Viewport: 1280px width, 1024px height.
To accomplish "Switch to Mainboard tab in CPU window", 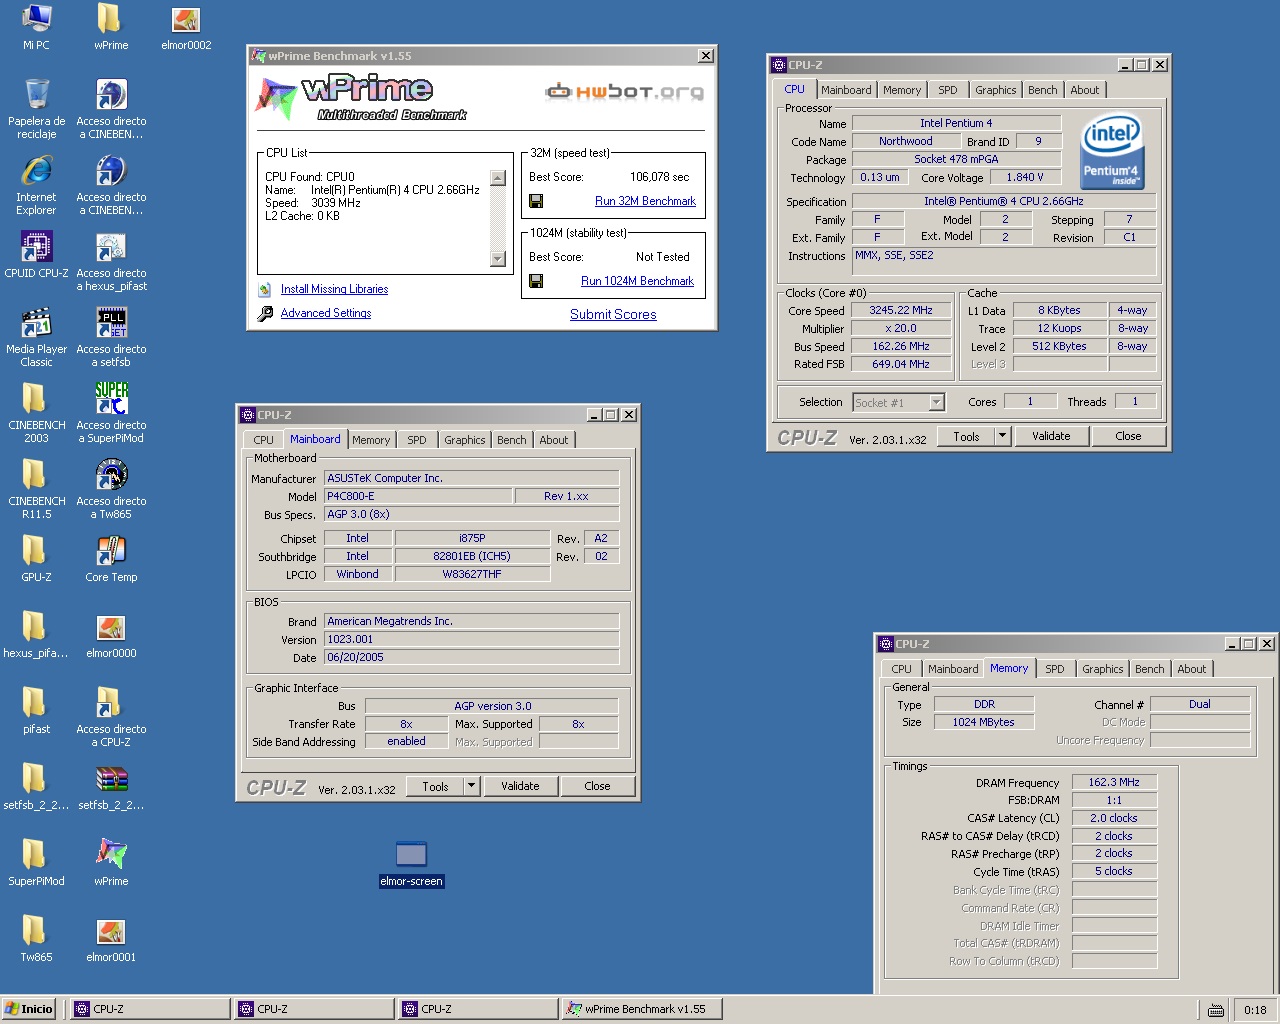I will pyautogui.click(x=846, y=90).
